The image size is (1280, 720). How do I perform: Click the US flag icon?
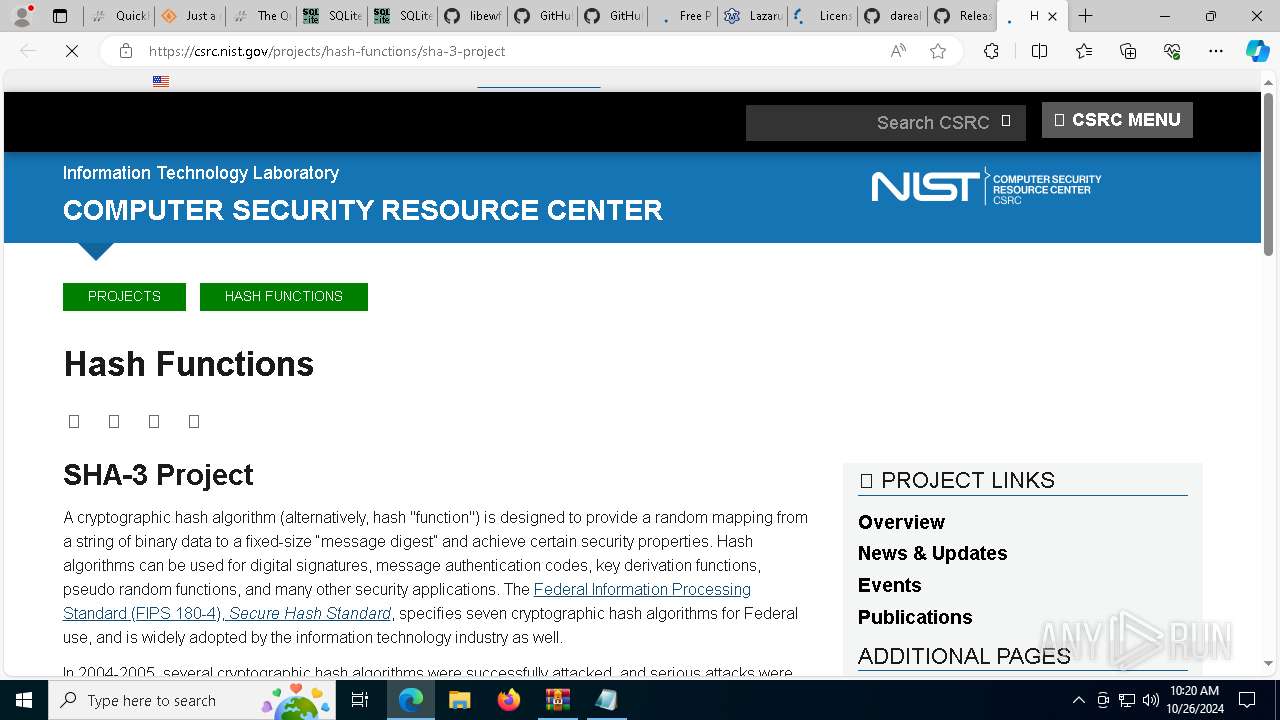[x=161, y=82]
